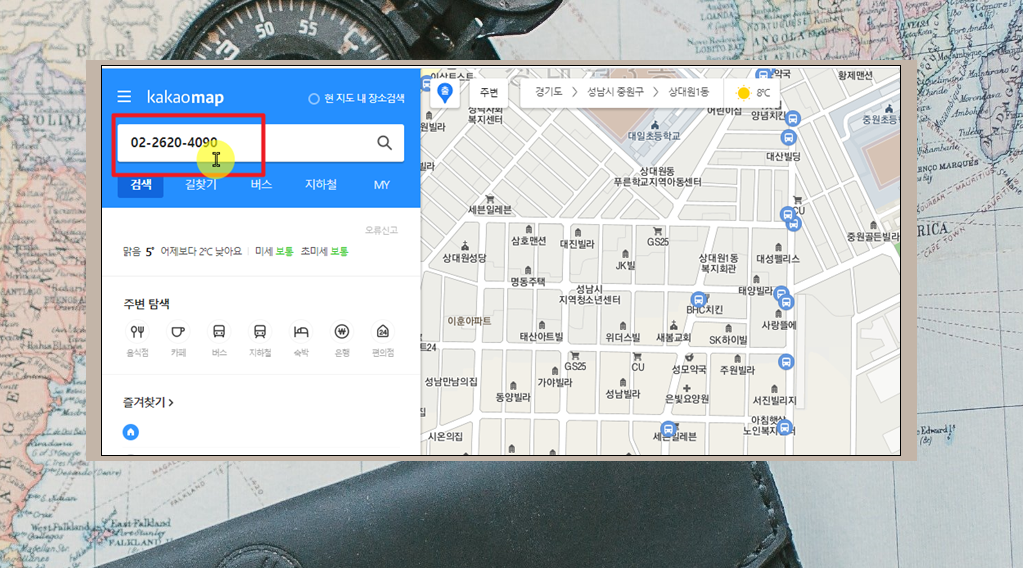Click the search magnifier icon
Screen dimensions: 1023x568
pos(384,143)
